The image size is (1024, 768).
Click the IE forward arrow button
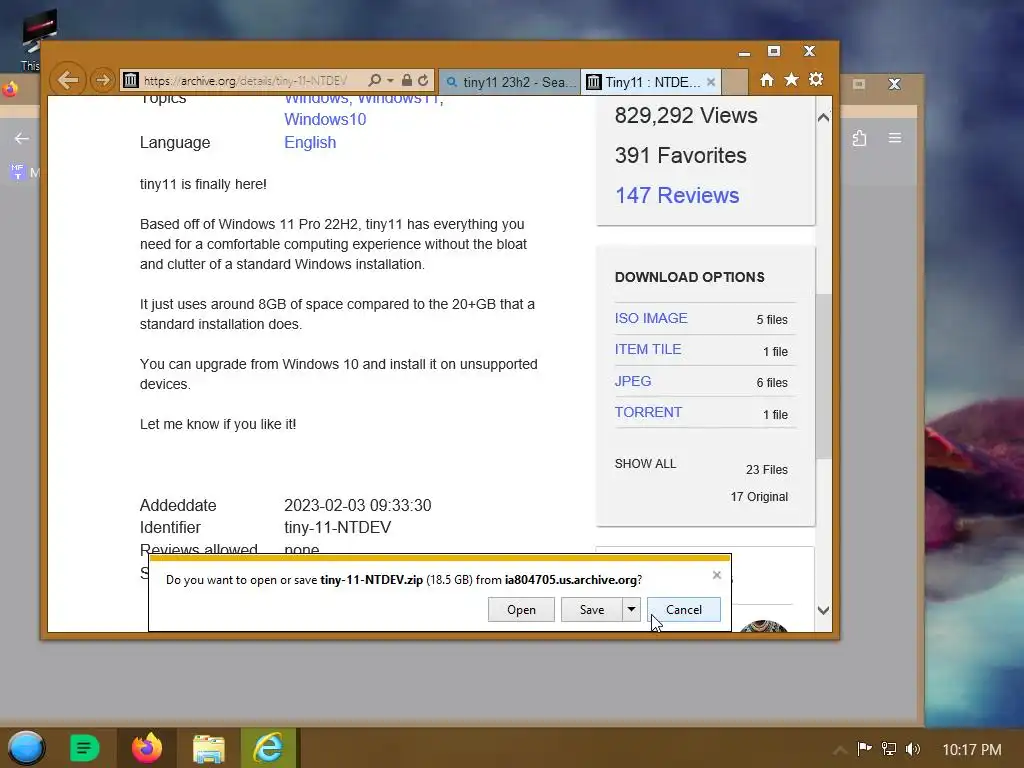tap(103, 80)
